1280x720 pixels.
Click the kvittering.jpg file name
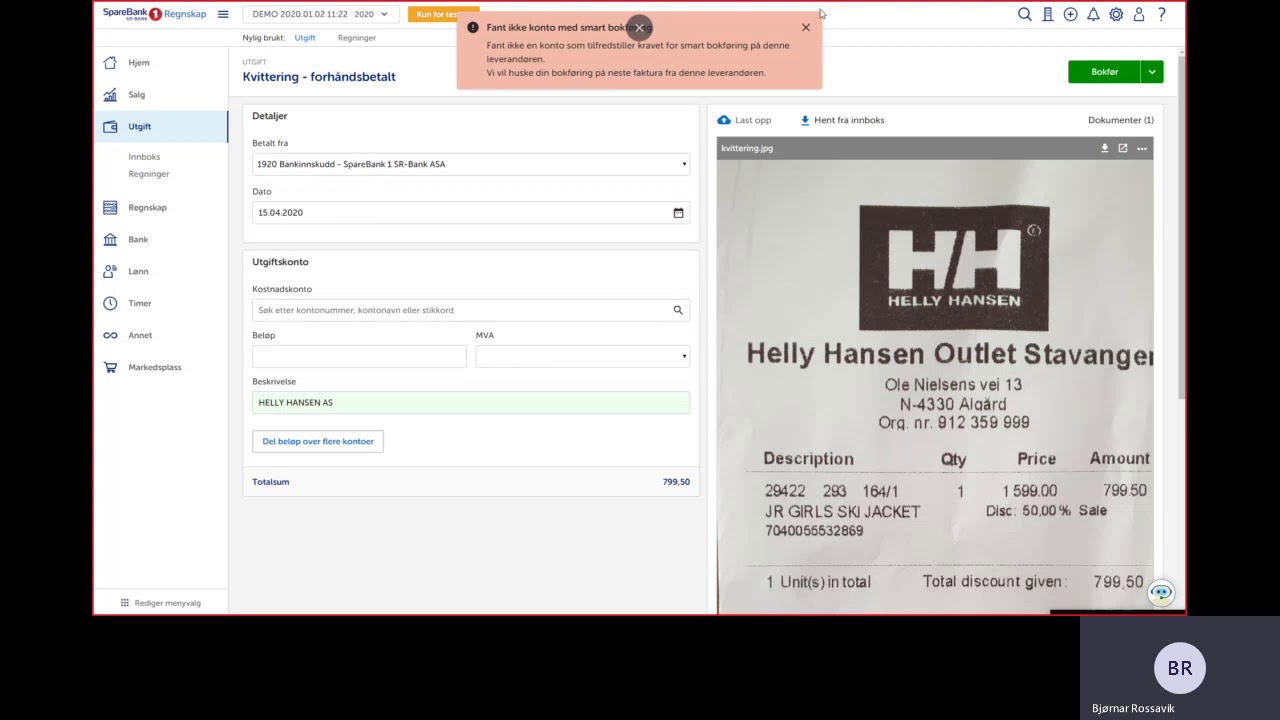[x=747, y=148]
